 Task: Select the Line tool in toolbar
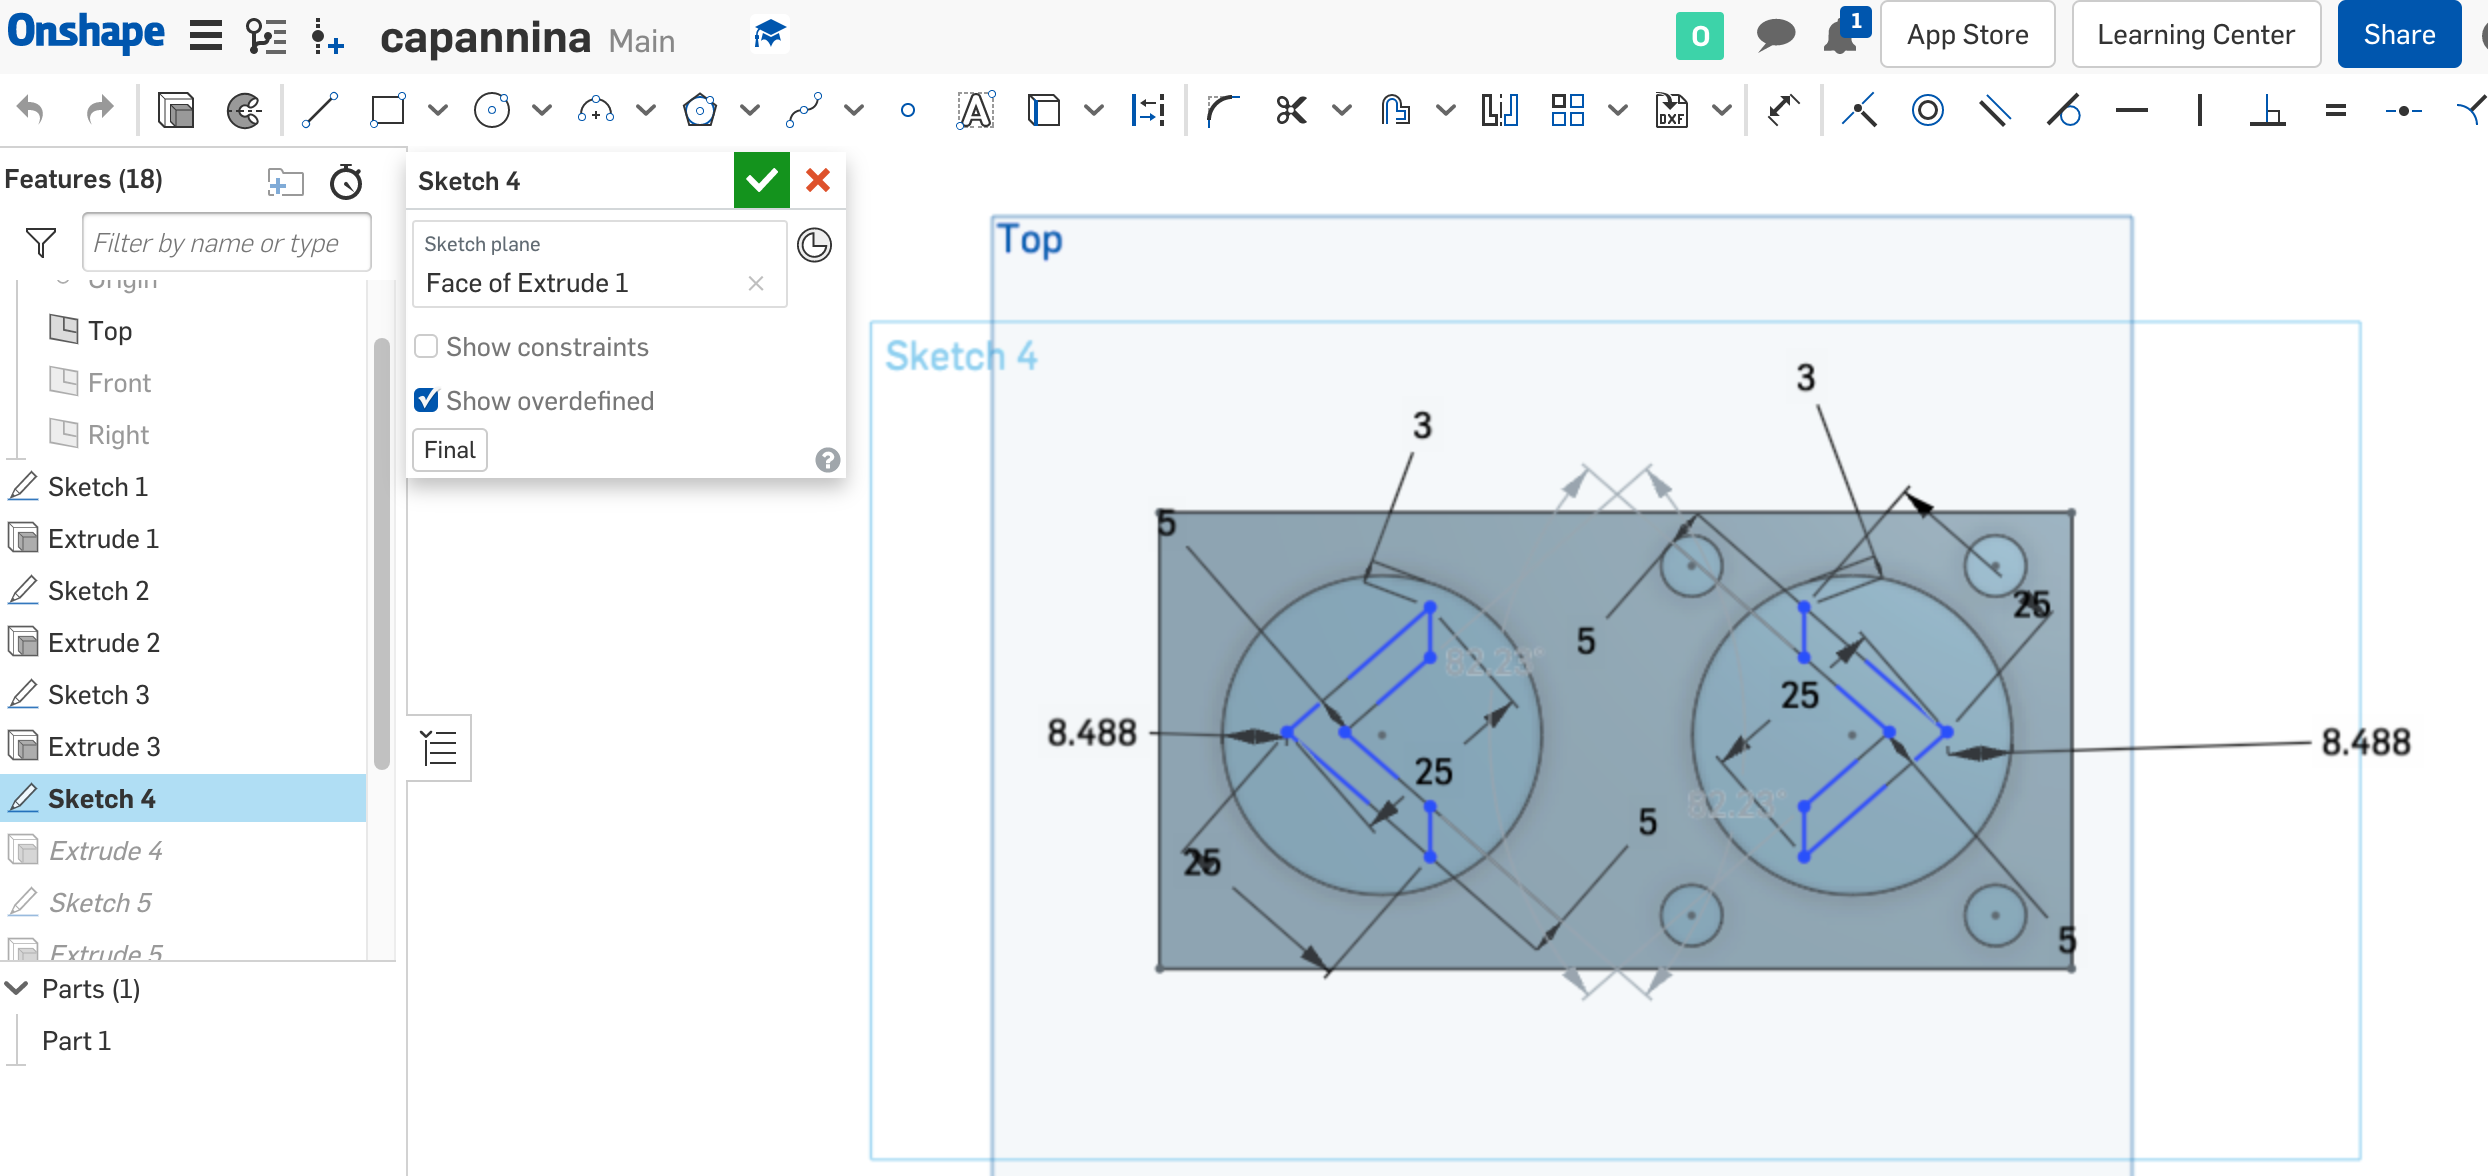coord(321,108)
